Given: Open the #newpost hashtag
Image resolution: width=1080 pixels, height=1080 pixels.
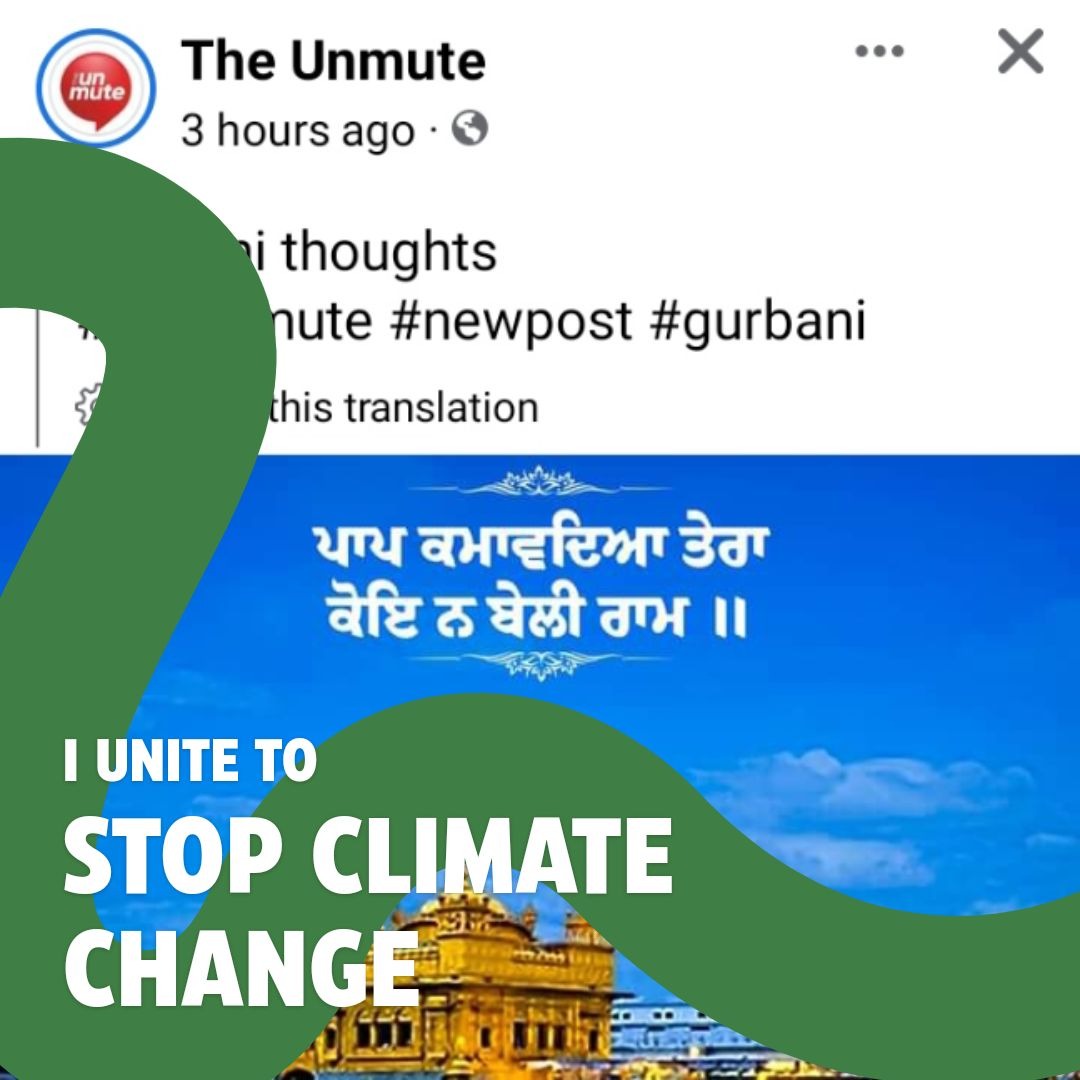Looking at the screenshot, I should (510, 322).
